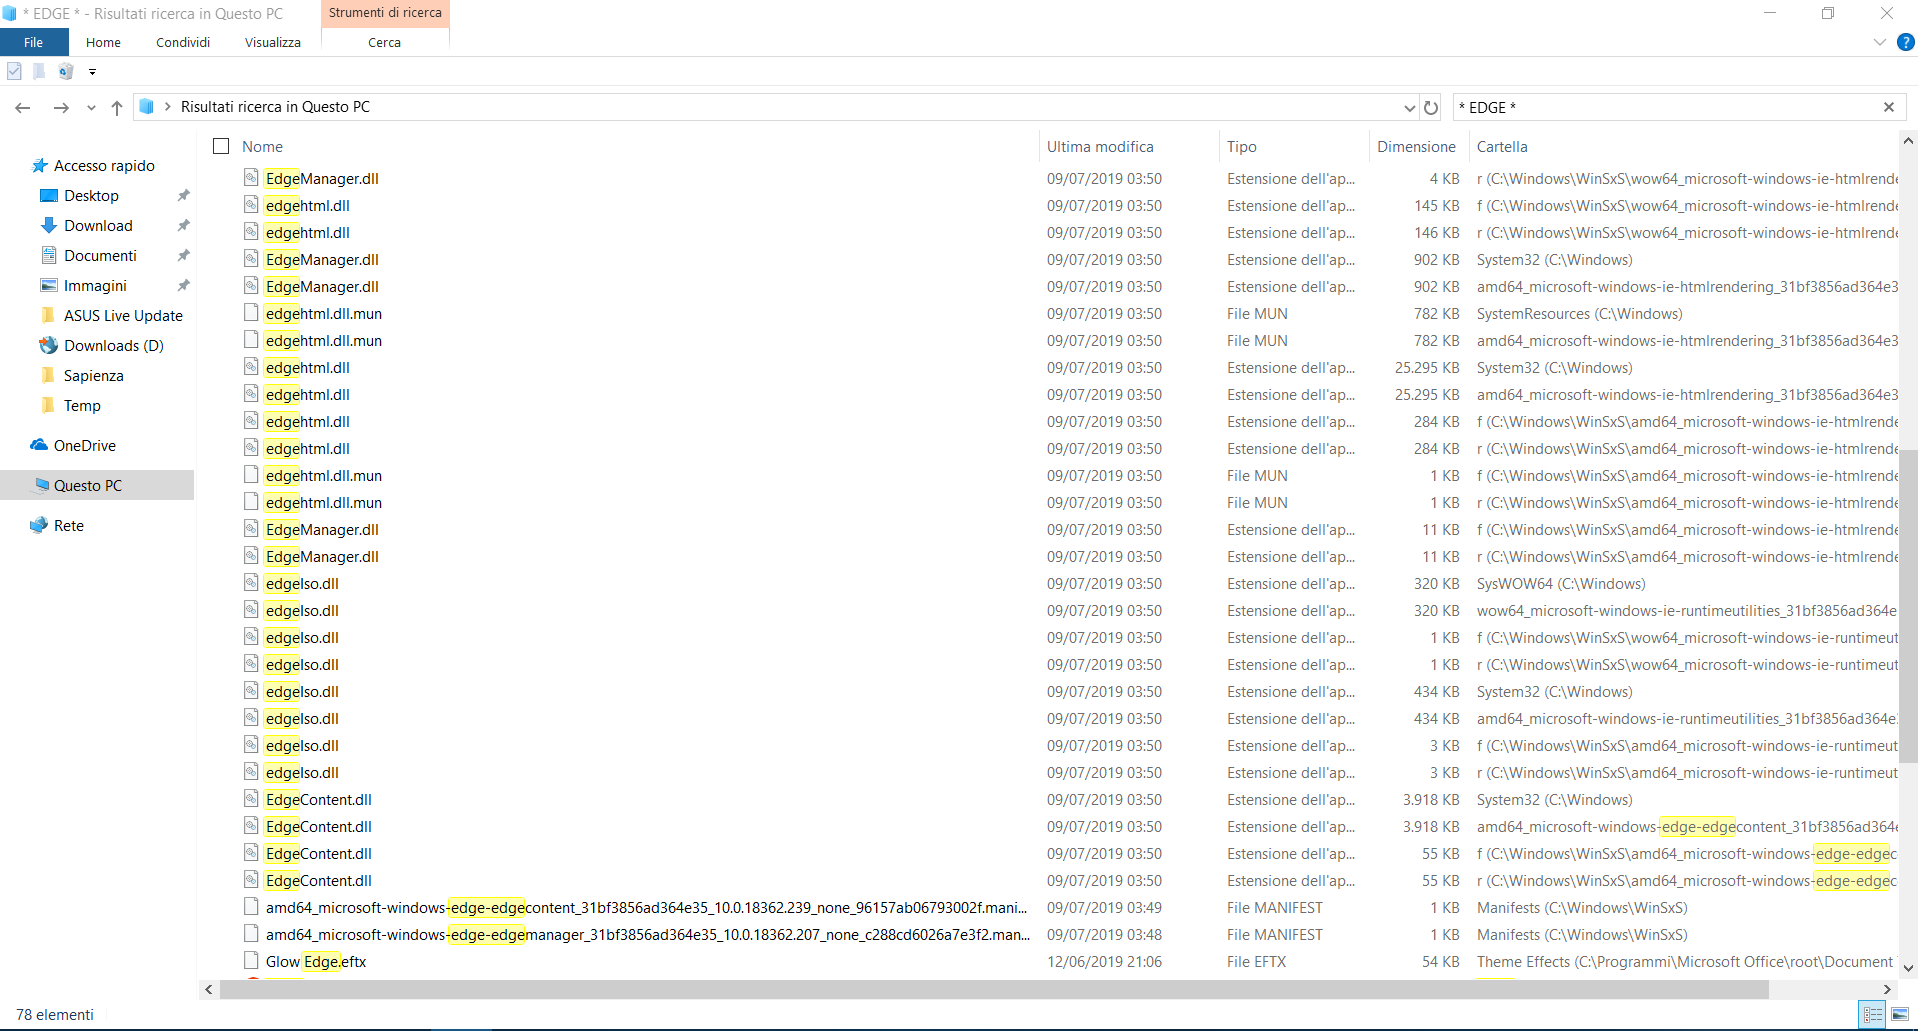Tick the select-all checkbox beside Nome
The image size is (1918, 1031).
221,146
